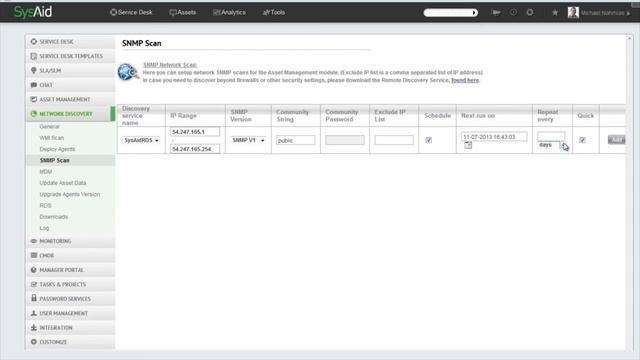640x360 pixels.
Task: Select Upgrade Agents Version in sidebar
Action: click(69, 194)
